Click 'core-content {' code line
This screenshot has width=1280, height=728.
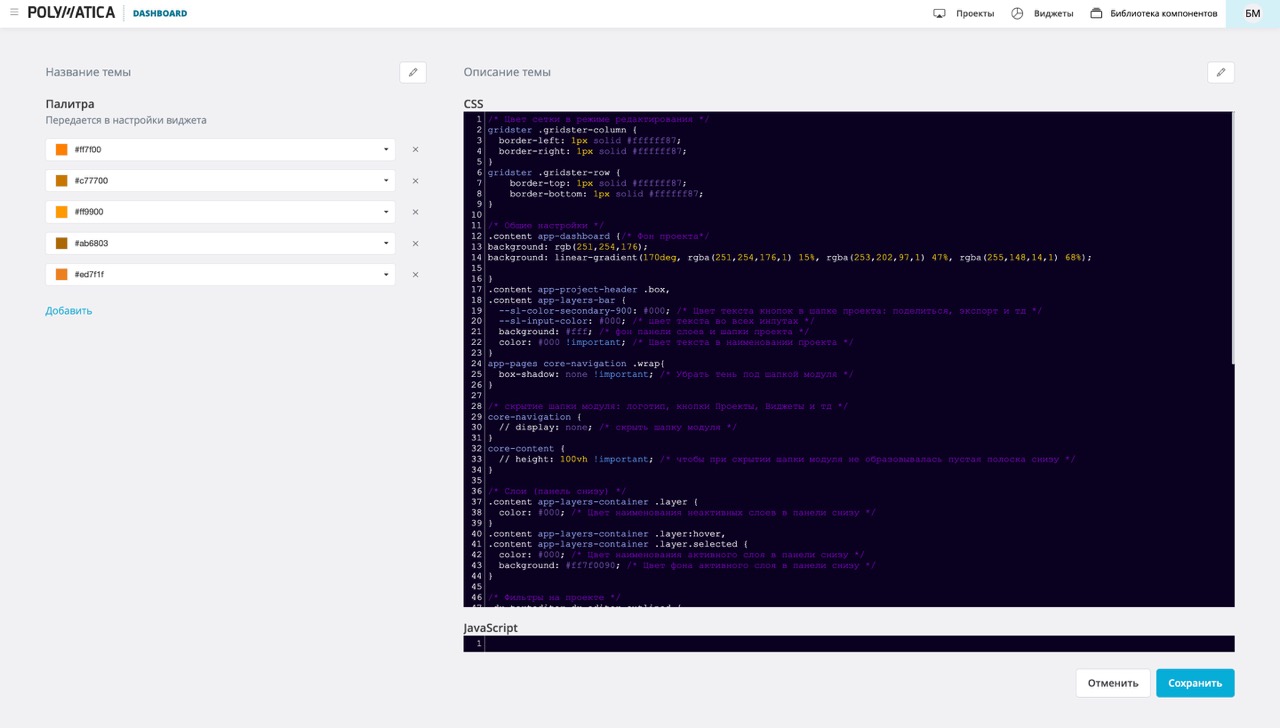[526, 449]
